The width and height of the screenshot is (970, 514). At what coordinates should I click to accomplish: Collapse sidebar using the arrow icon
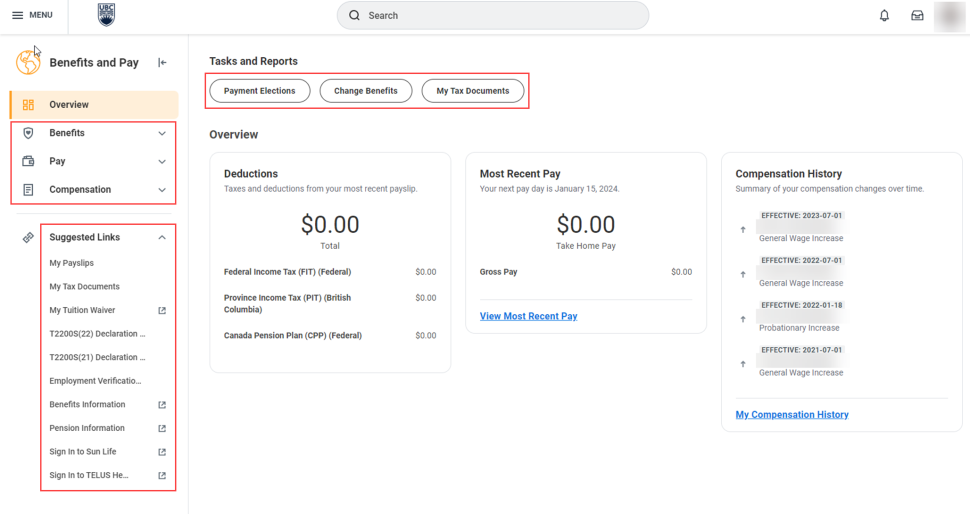162,63
